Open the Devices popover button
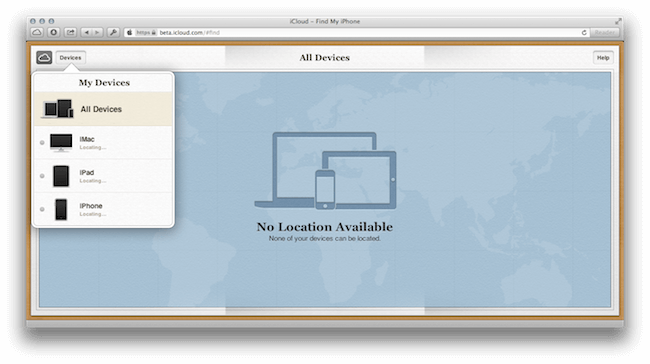650x364 pixels. (x=70, y=58)
